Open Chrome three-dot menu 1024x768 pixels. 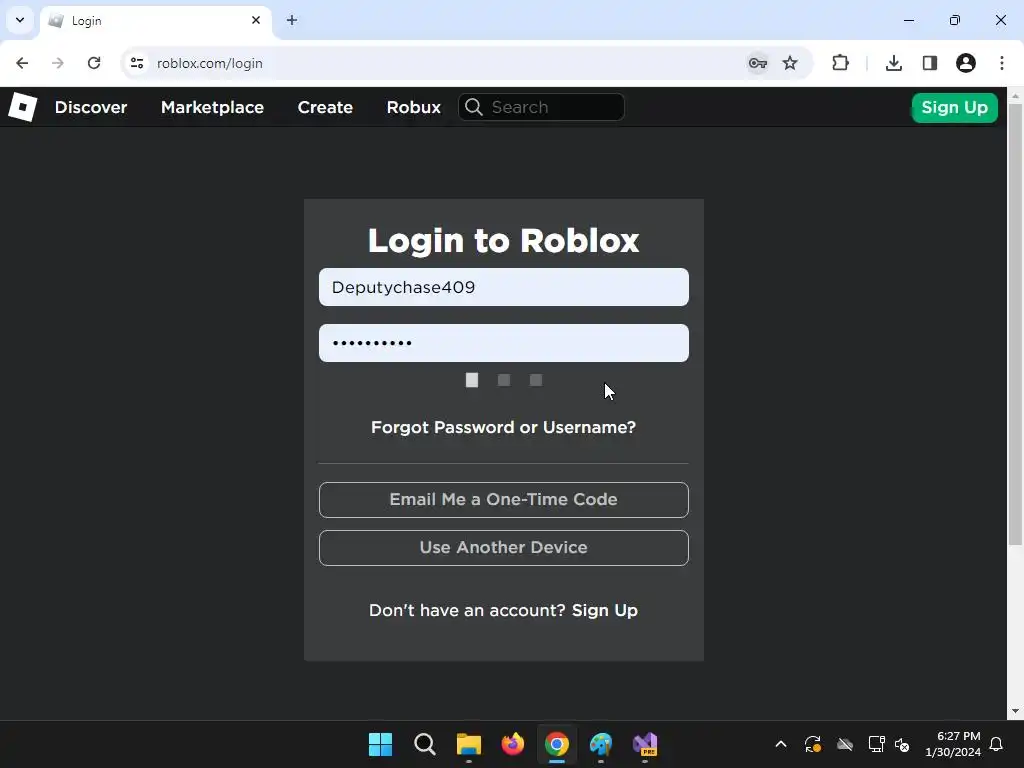pyautogui.click(x=1002, y=63)
